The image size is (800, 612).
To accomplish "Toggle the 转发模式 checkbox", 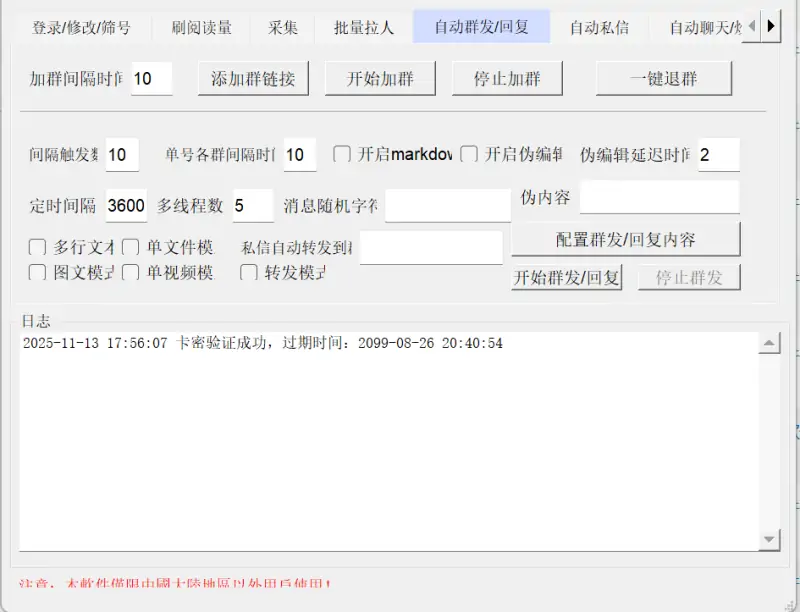I will 248,272.
